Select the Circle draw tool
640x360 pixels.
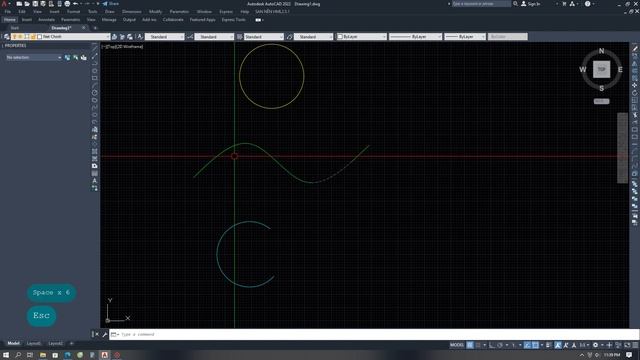click(x=94, y=93)
